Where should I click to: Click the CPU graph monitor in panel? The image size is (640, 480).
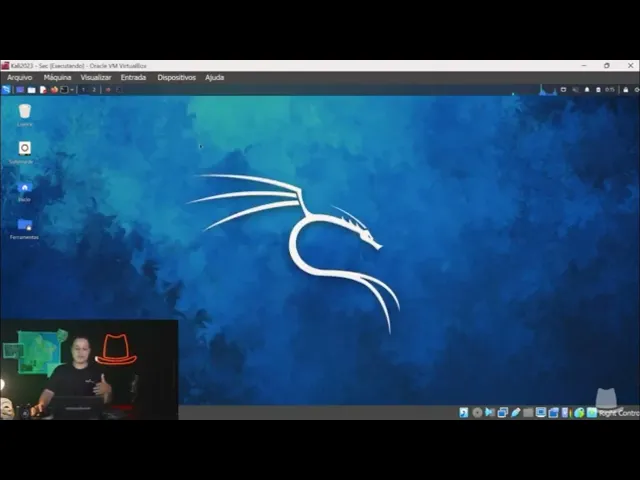click(548, 90)
